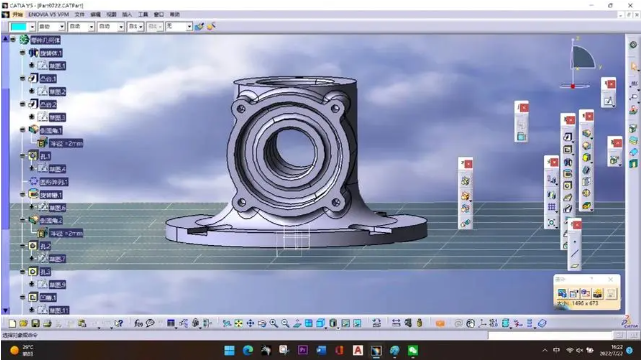Expand the 草图.1 sketch node
Viewport: 641px width, 361px height.
(31, 65)
